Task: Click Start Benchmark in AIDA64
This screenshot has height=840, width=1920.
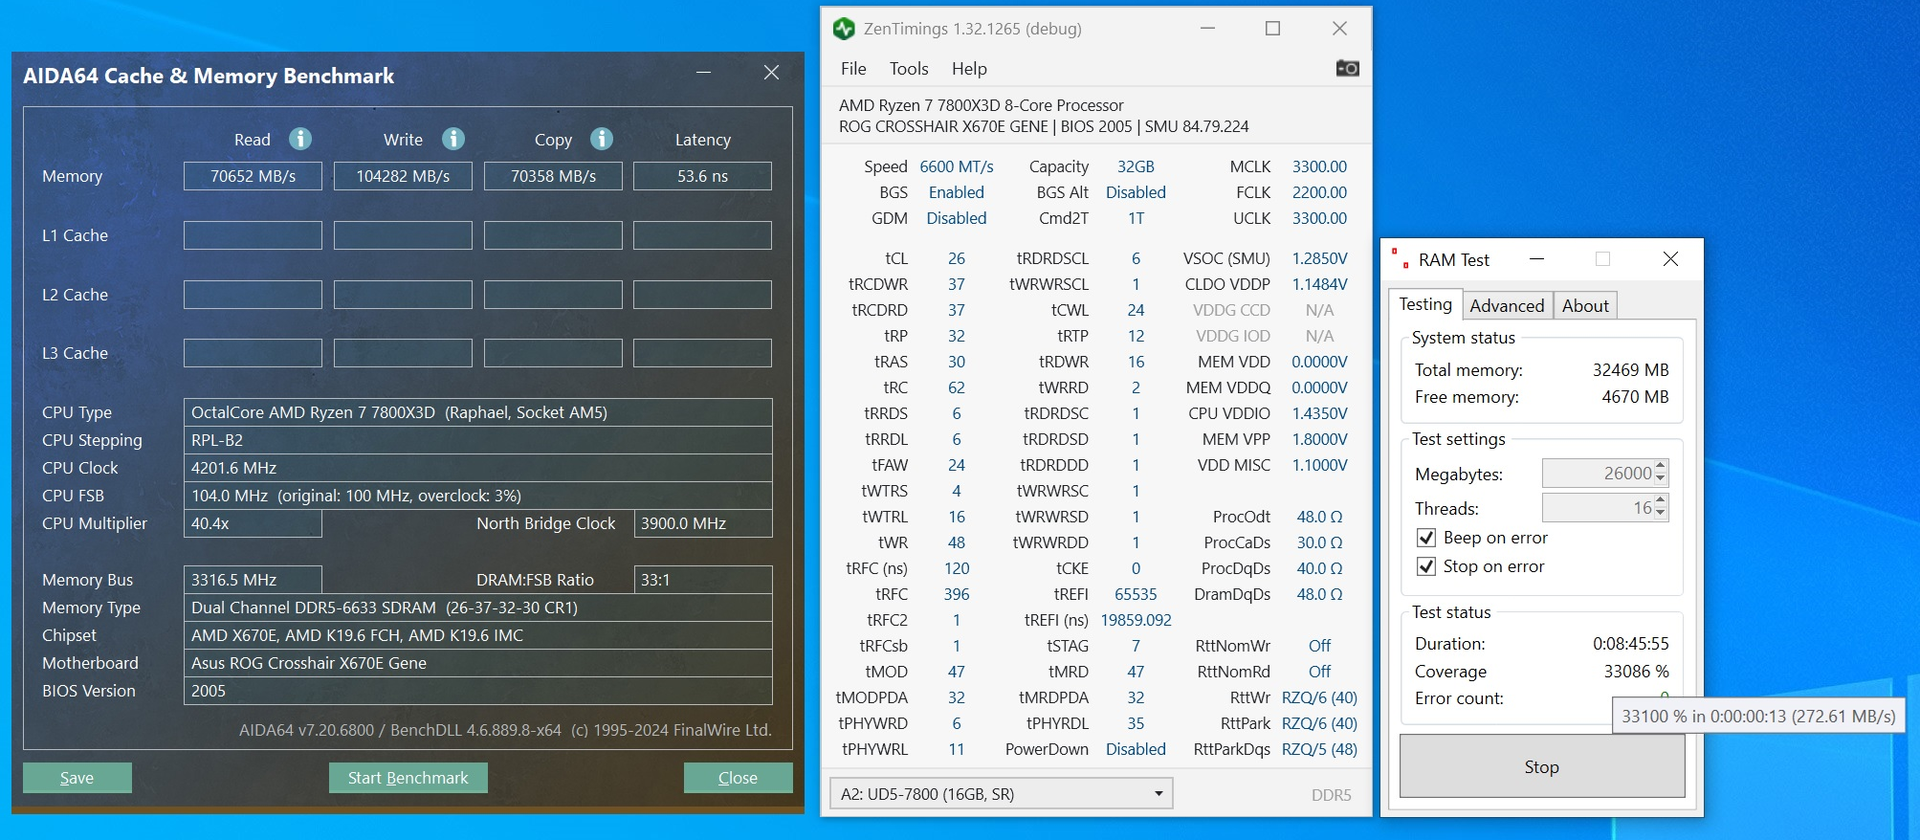Action: tap(408, 778)
